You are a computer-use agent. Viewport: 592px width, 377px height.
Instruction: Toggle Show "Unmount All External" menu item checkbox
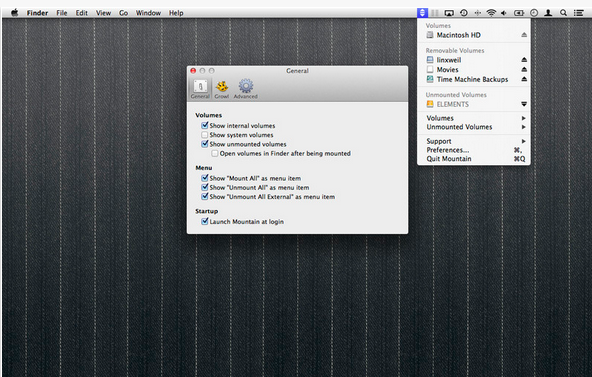click(205, 196)
